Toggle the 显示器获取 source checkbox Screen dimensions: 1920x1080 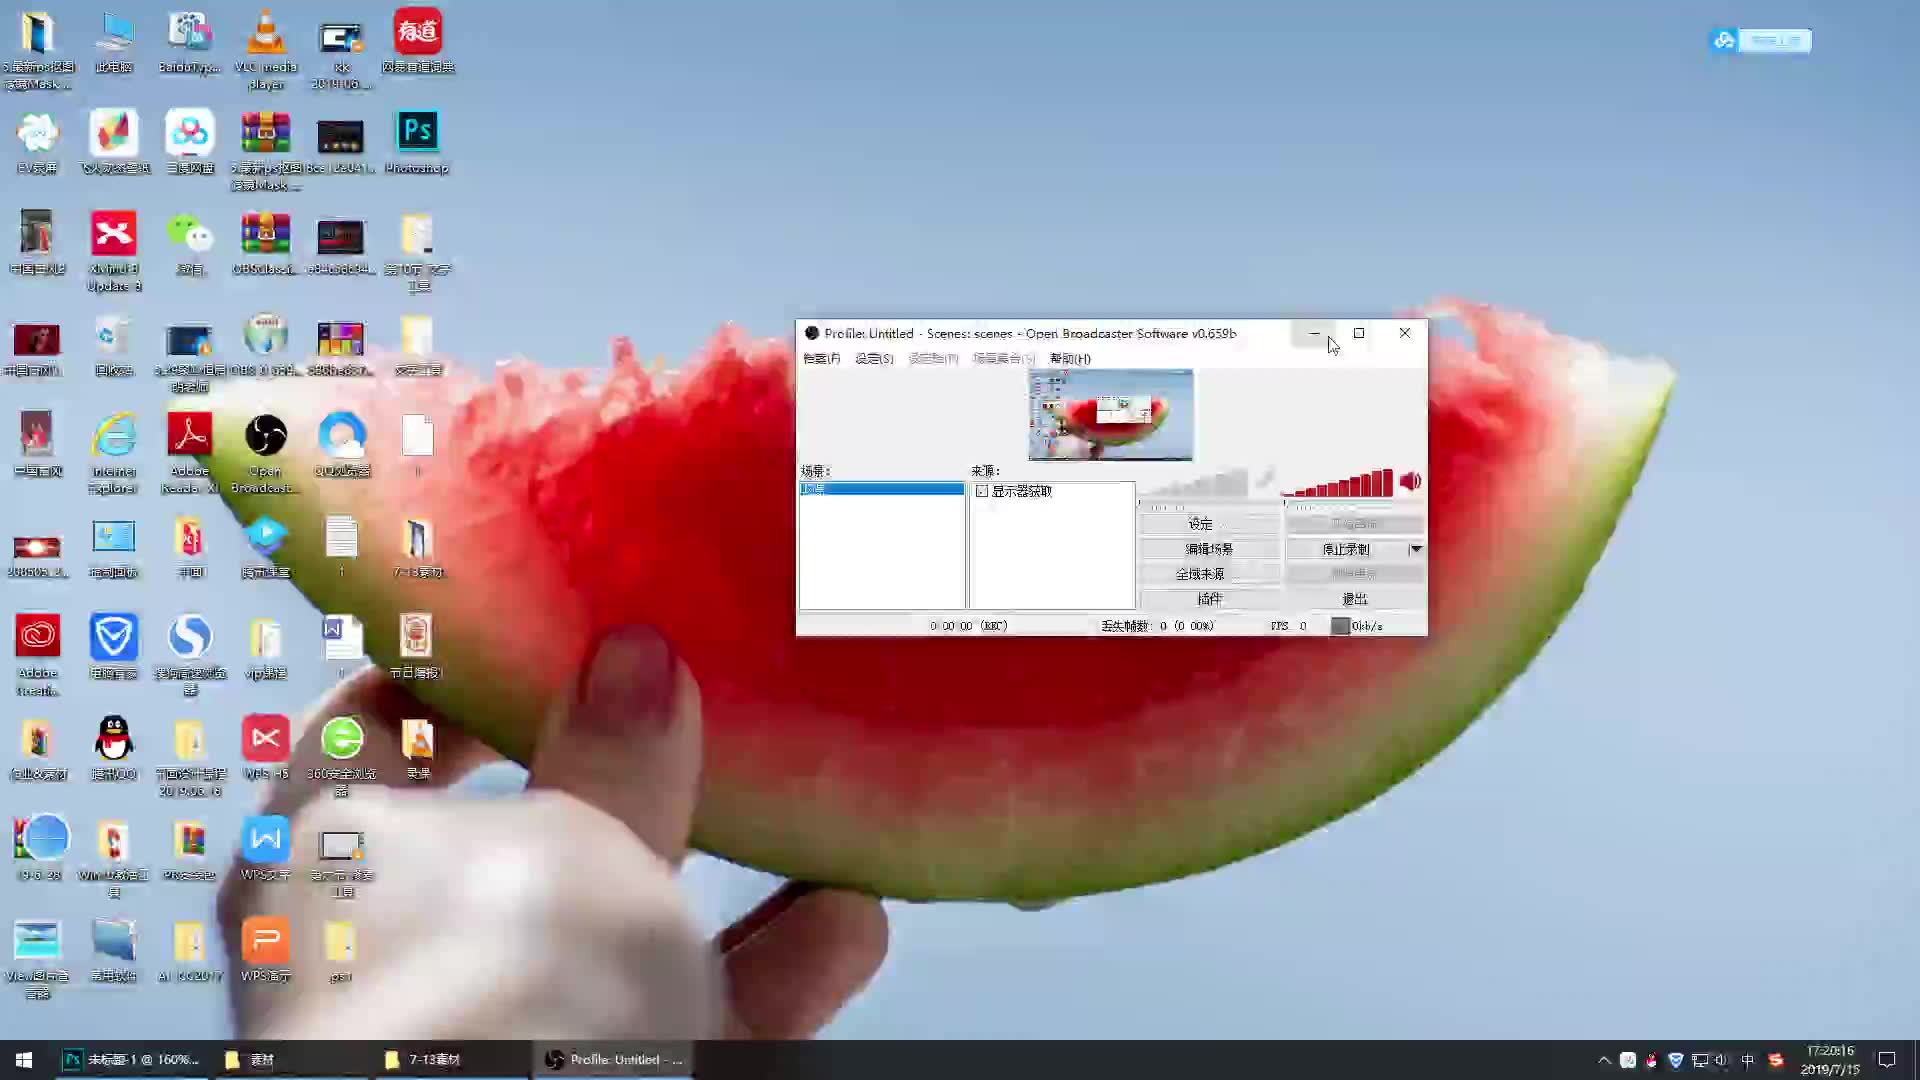982,491
